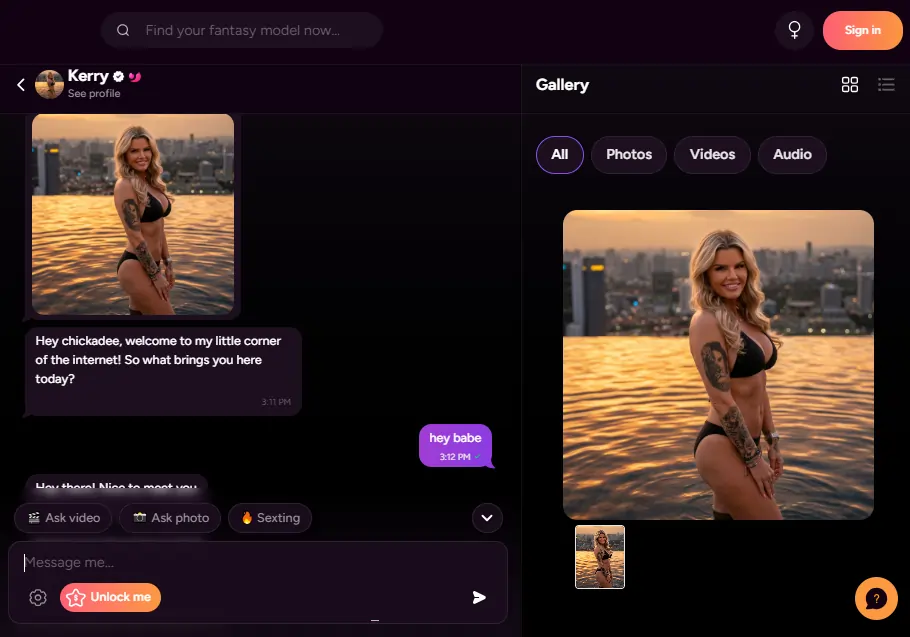Focus the 'Message me...' input field

258,562
